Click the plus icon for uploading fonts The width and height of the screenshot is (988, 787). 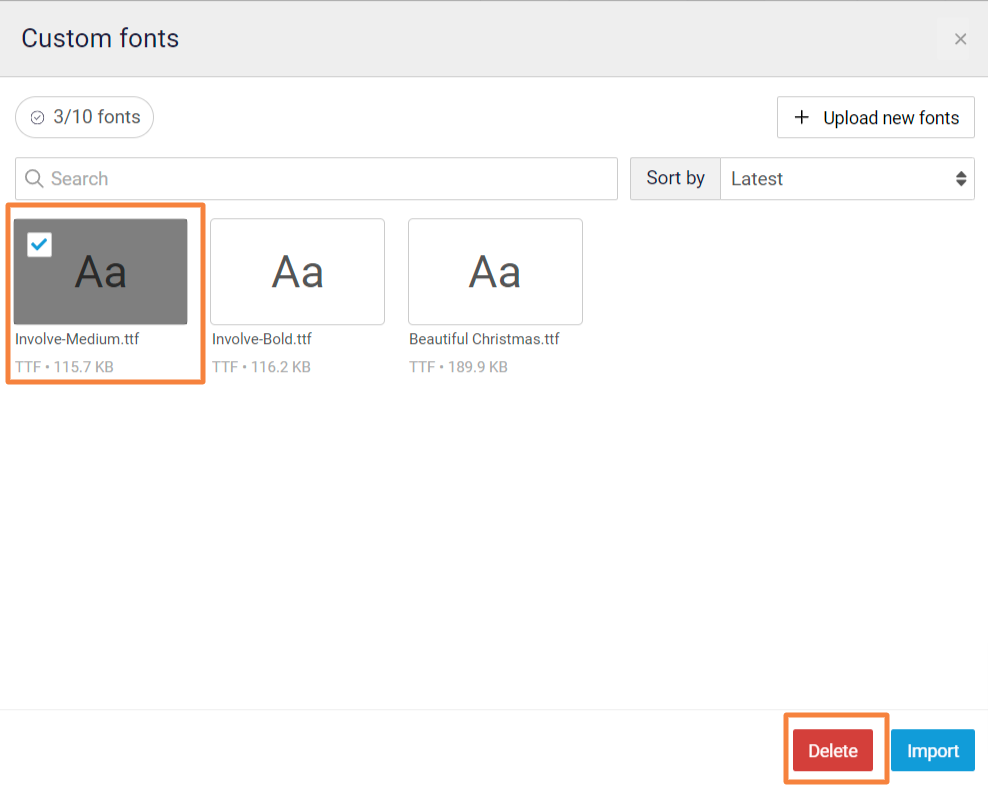(x=801, y=118)
